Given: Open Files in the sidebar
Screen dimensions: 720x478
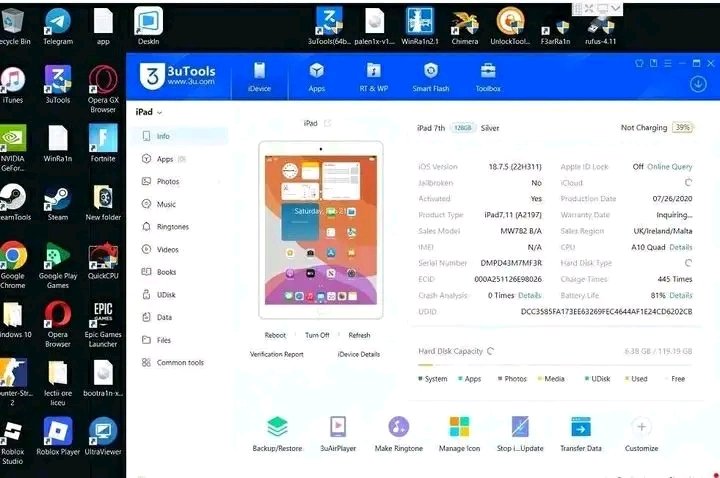Looking at the screenshot, I should [179, 340].
